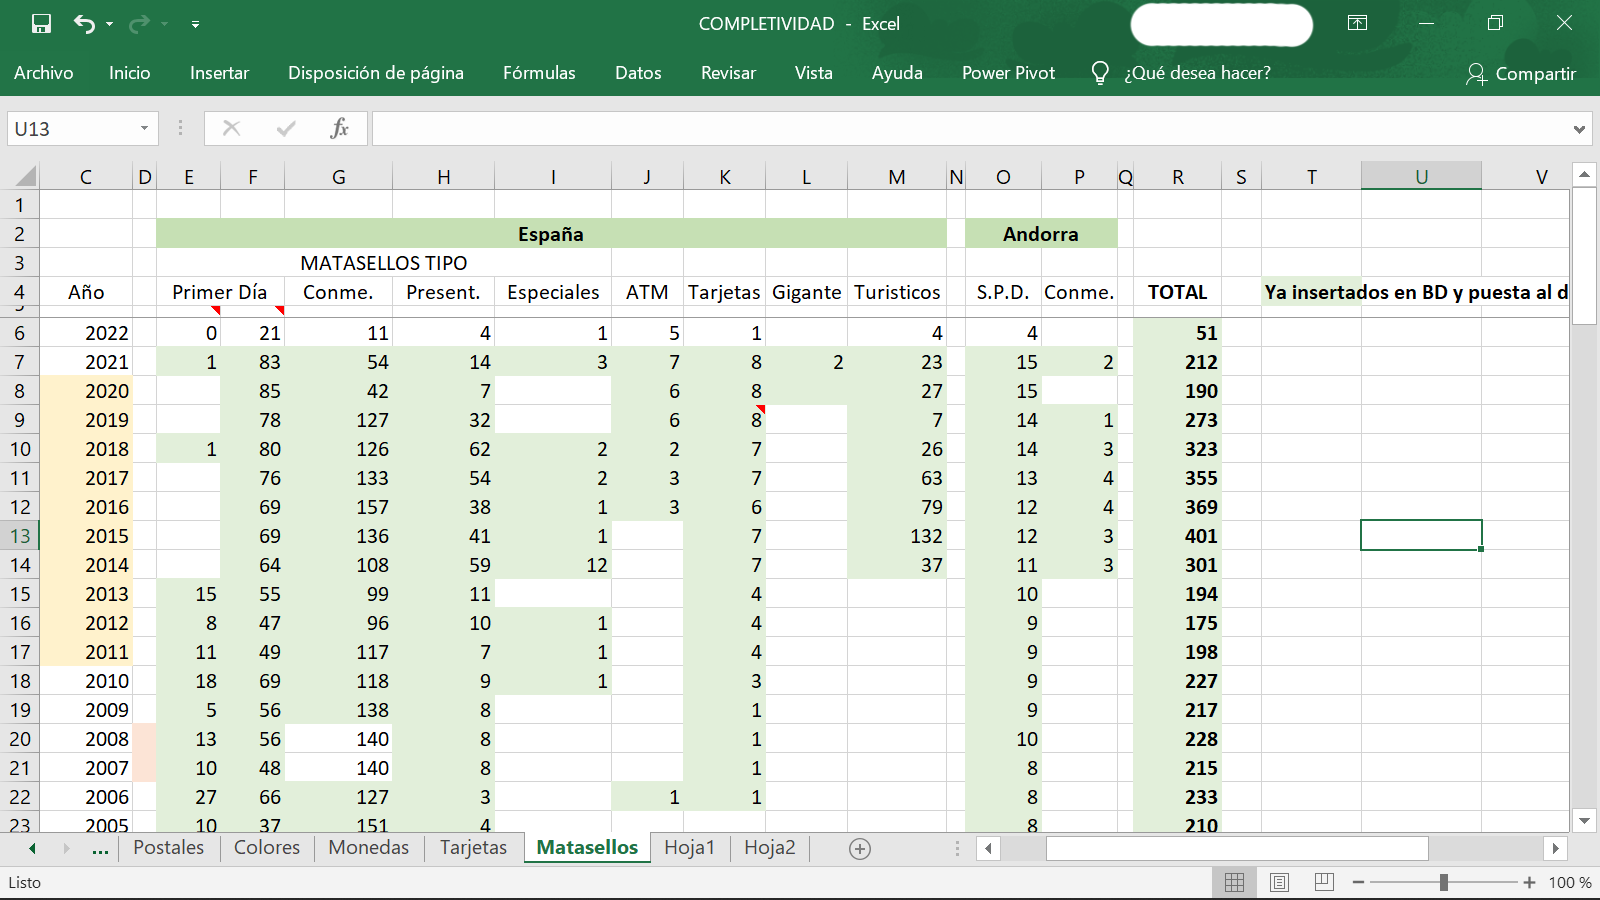Viewport: 1600px width, 900px height.
Task: Click the Turisticos value 132 cell
Action: click(897, 536)
